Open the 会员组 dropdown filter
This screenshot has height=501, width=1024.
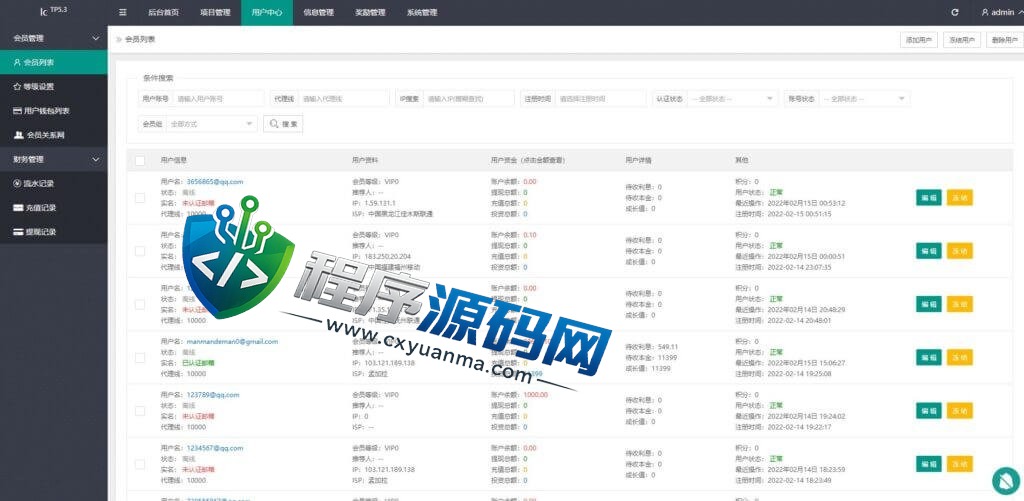coord(212,123)
